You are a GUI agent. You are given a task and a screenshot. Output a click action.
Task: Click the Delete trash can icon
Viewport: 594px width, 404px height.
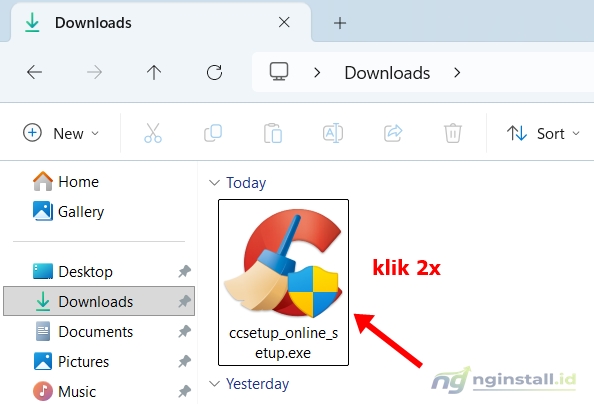point(453,133)
